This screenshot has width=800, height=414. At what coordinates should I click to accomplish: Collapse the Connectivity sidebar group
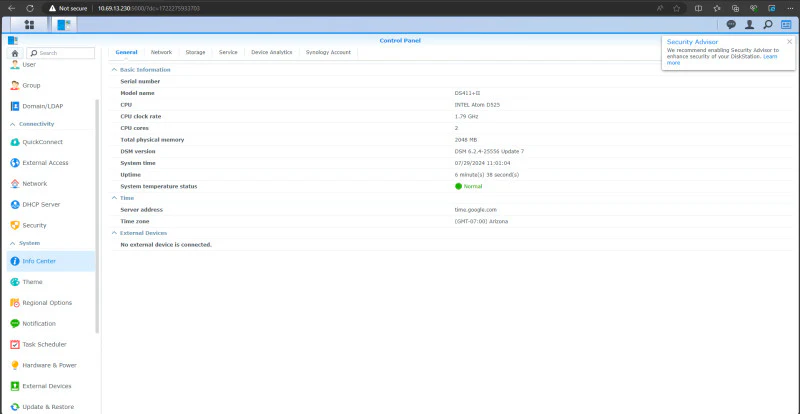(x=13, y=124)
